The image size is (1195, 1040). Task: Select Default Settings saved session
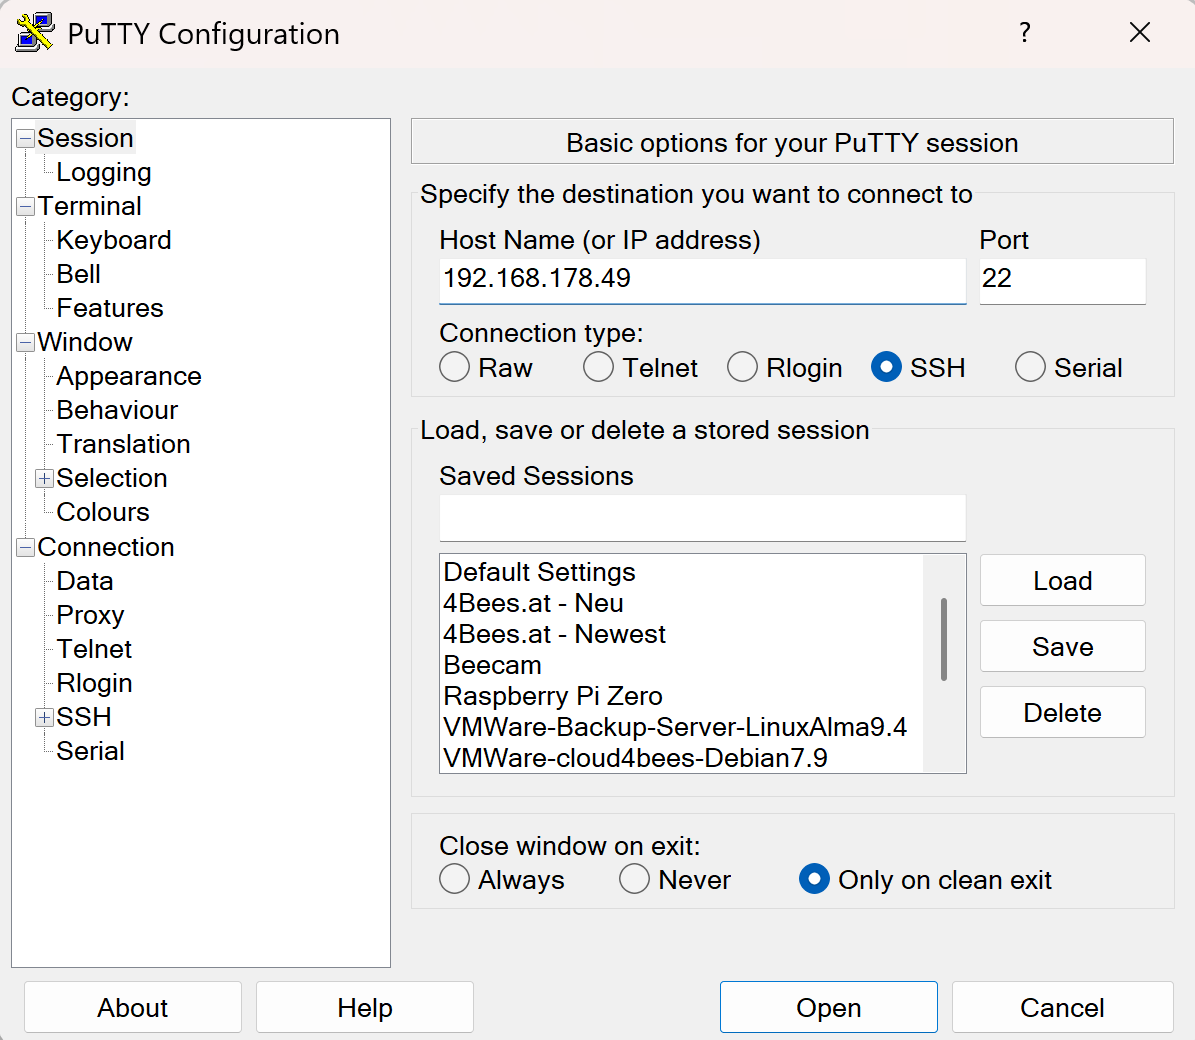[x=681, y=572]
